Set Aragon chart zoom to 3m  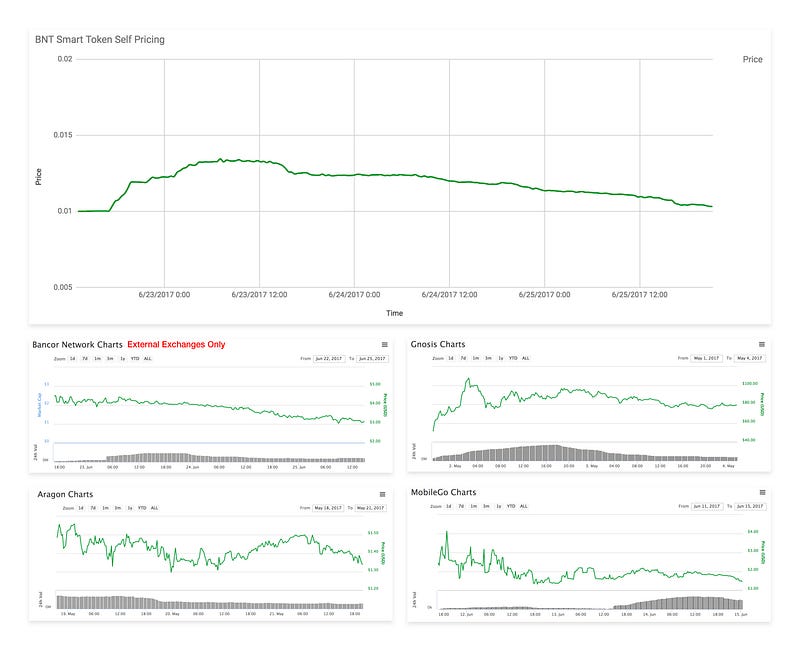coord(117,508)
